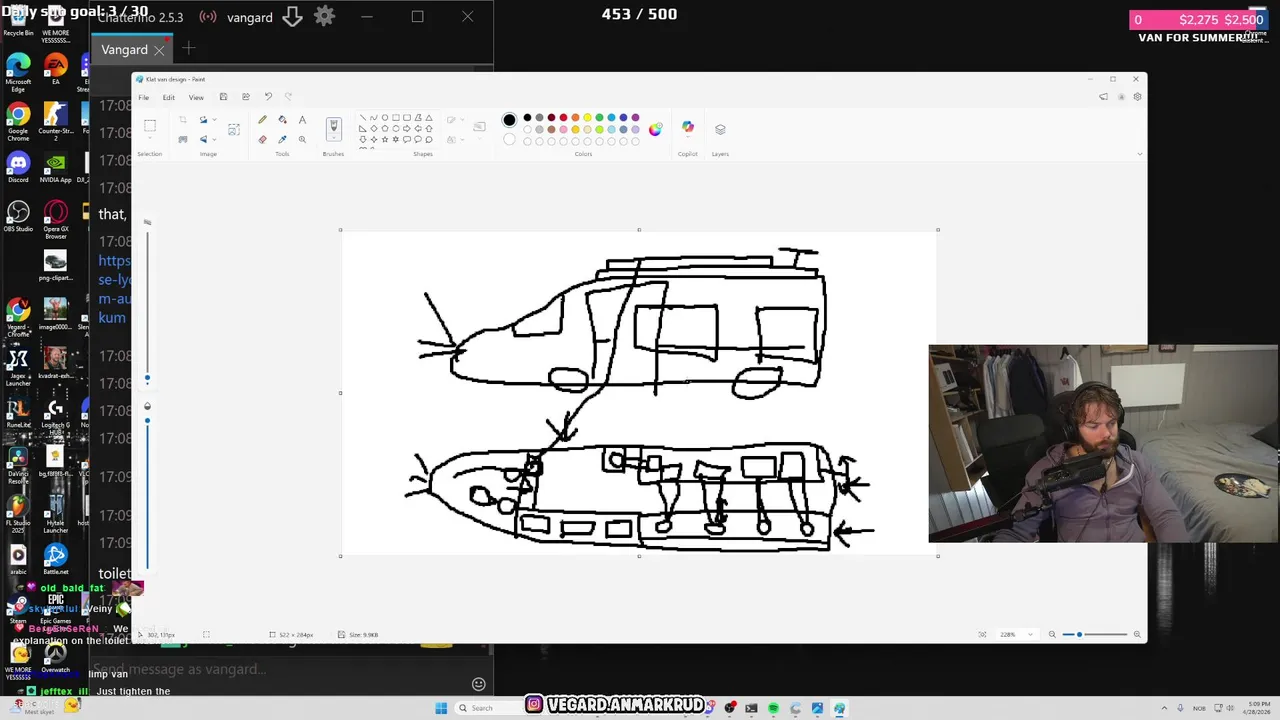Select the Eraser tool

point(262,139)
